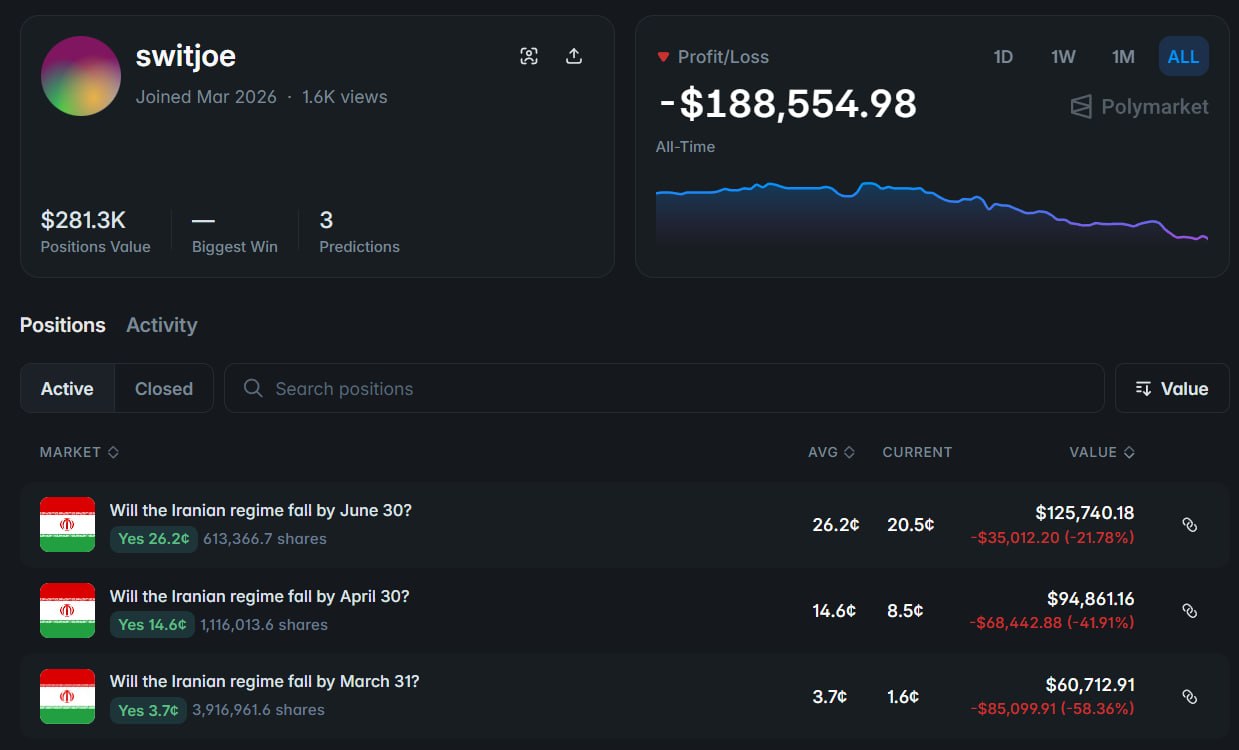Sort positions by AVG column
The image size is (1239, 750).
(831, 452)
